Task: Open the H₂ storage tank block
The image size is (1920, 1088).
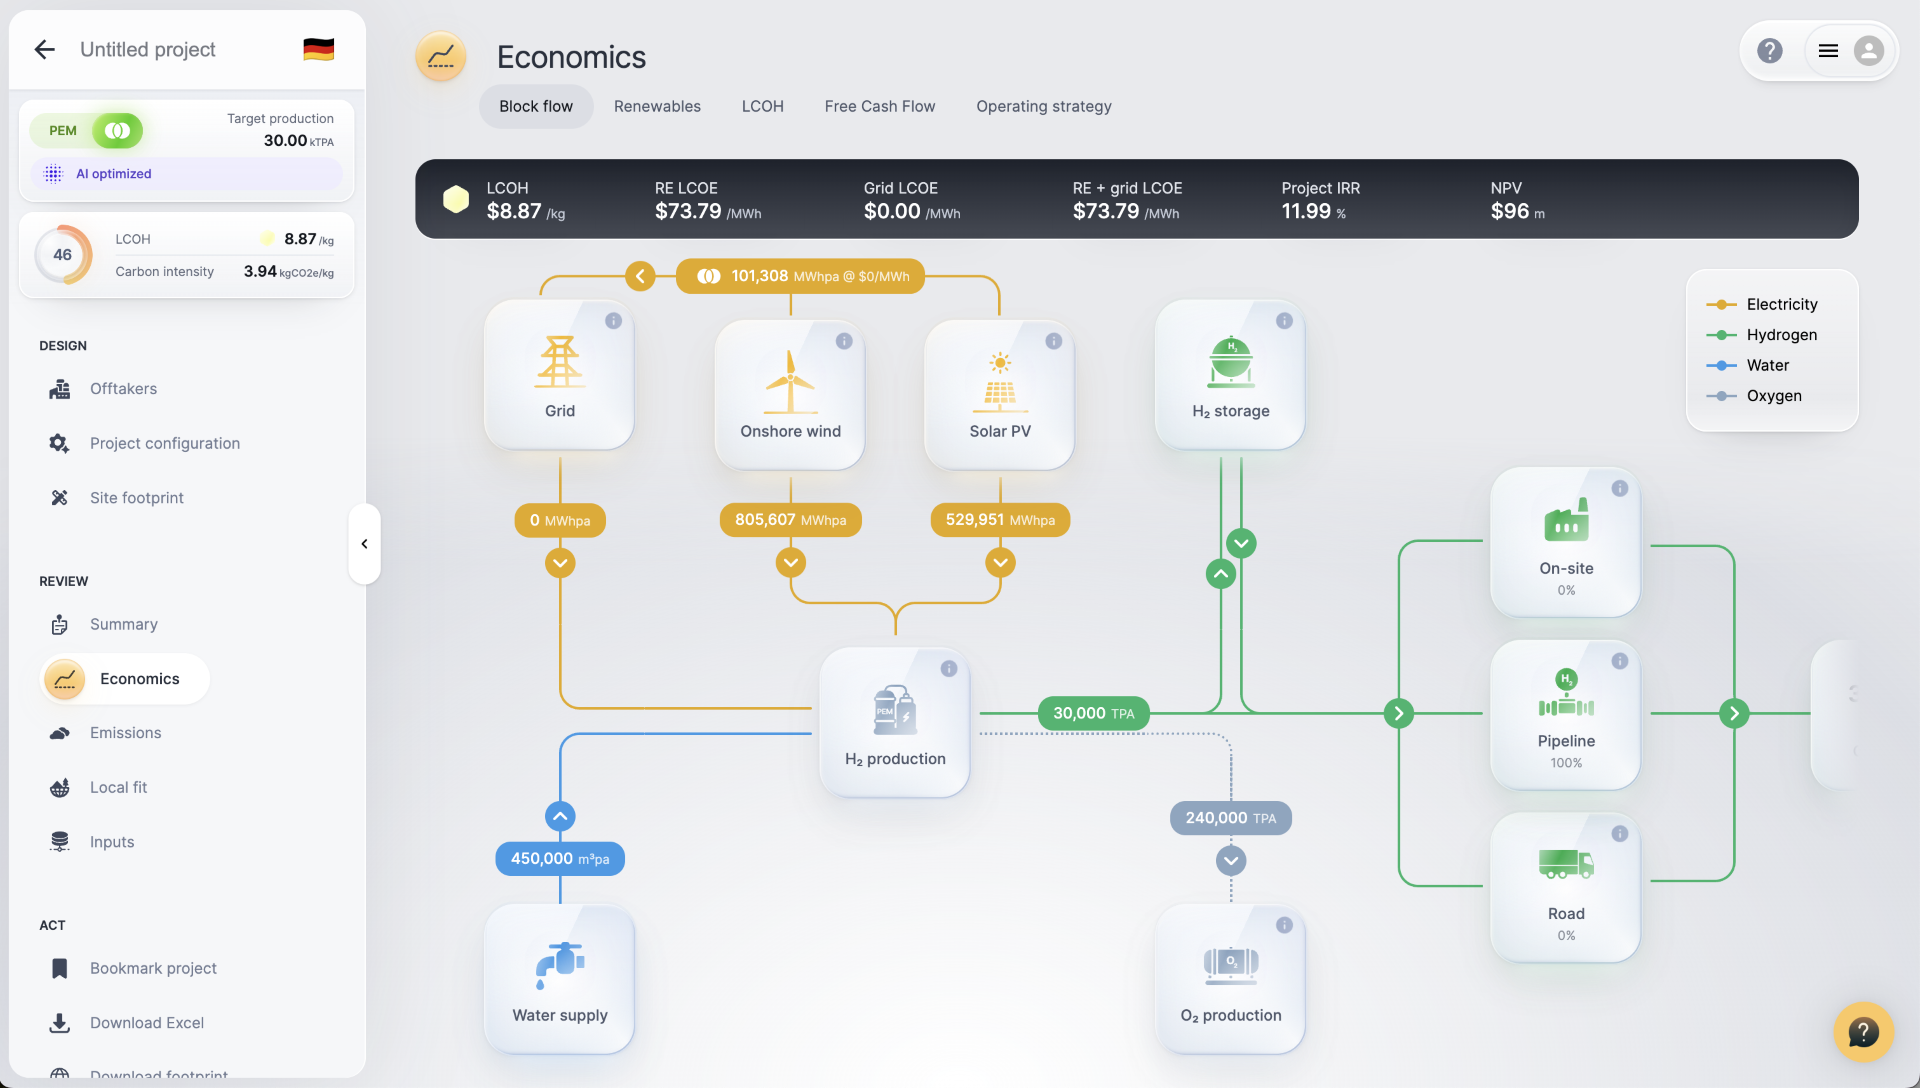Action: click(x=1230, y=375)
